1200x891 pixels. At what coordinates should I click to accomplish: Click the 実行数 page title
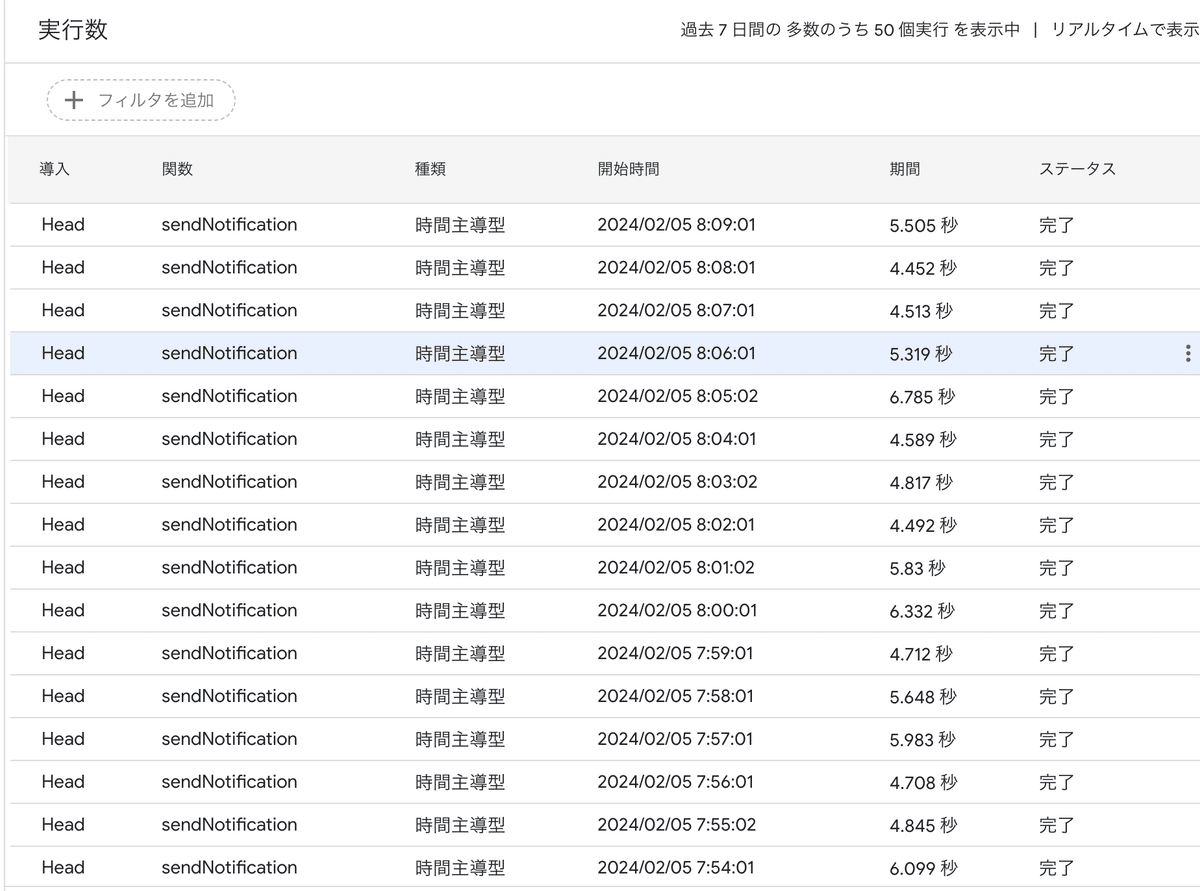pos(73,30)
